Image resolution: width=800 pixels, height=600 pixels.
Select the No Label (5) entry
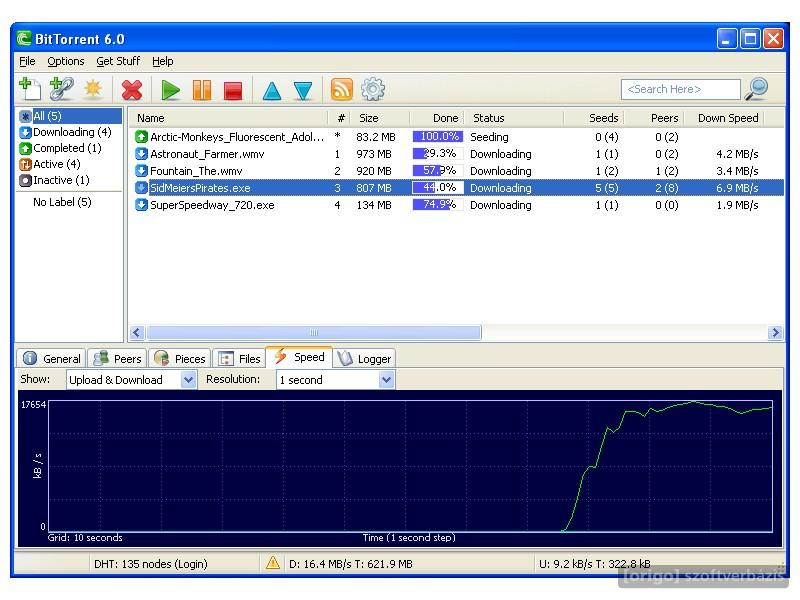[x=62, y=202]
